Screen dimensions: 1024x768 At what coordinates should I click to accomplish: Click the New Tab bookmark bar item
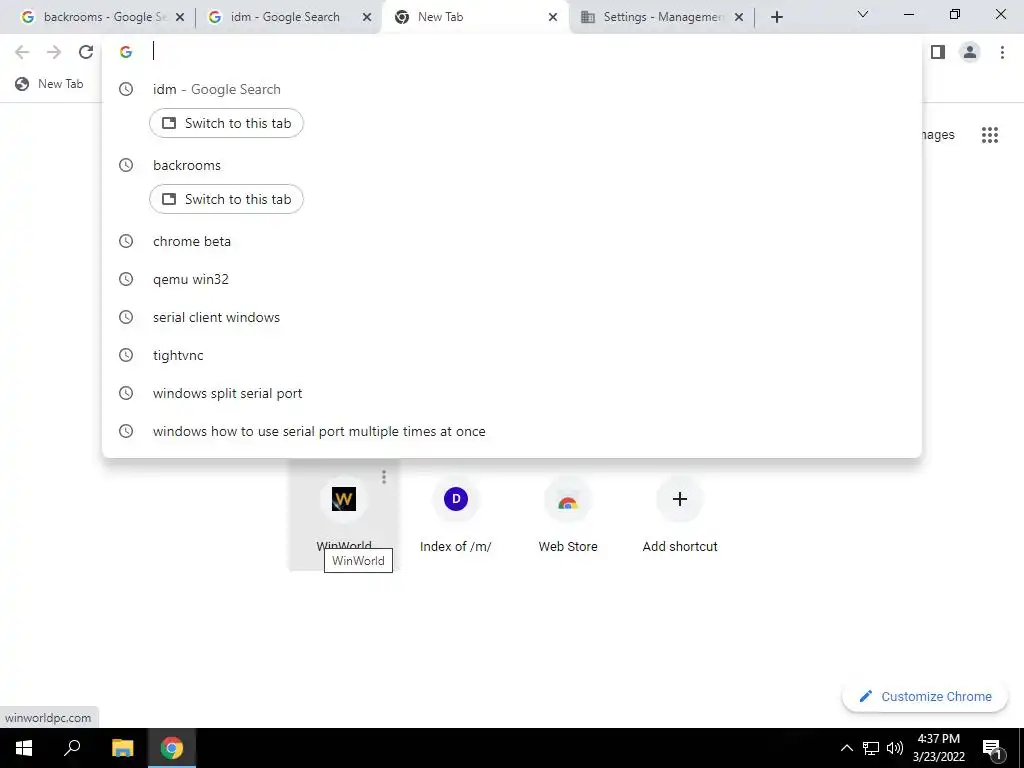50,84
